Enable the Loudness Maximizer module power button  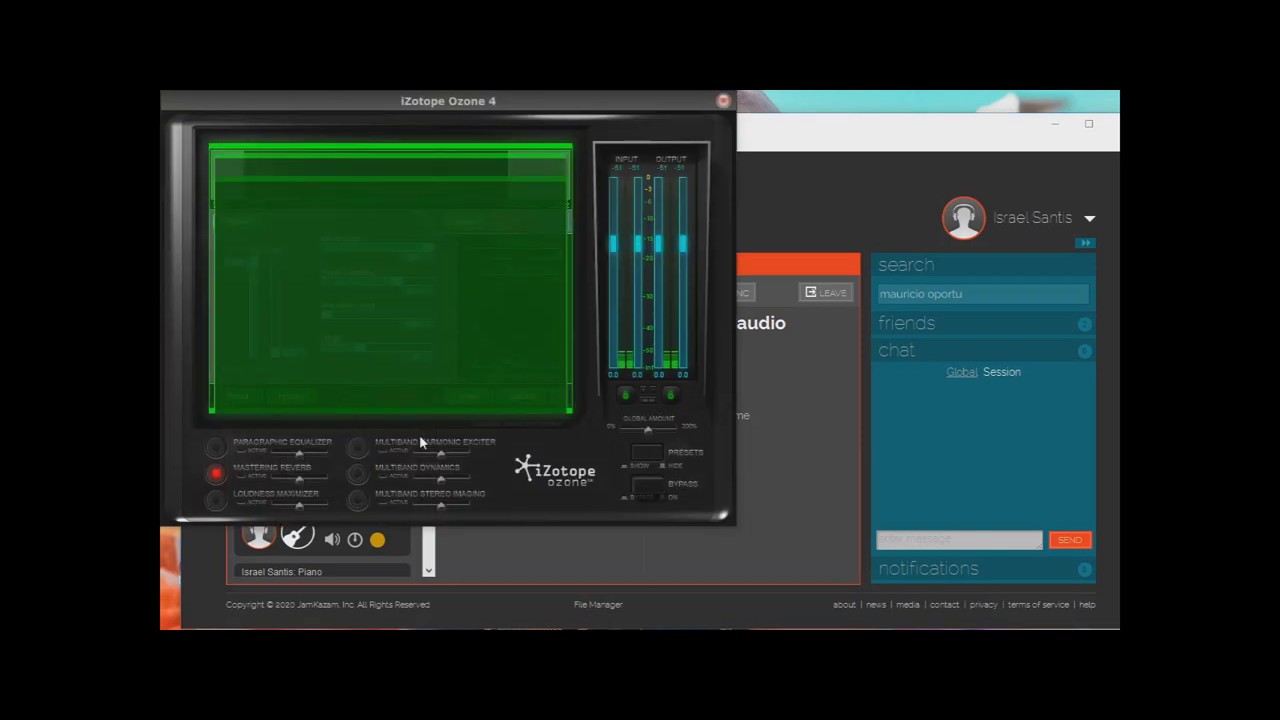click(216, 500)
